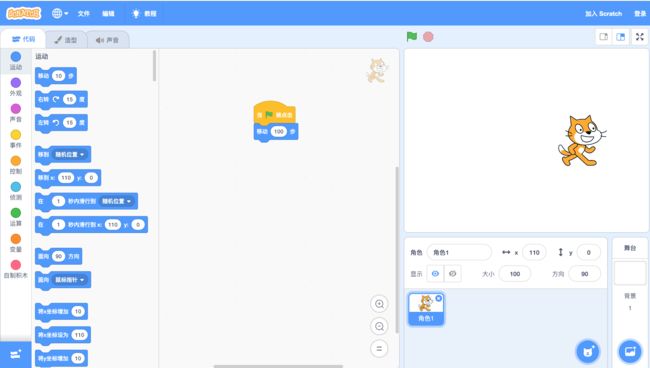
Task: Select the 控制 (Control) orange category
Action: 16,165
